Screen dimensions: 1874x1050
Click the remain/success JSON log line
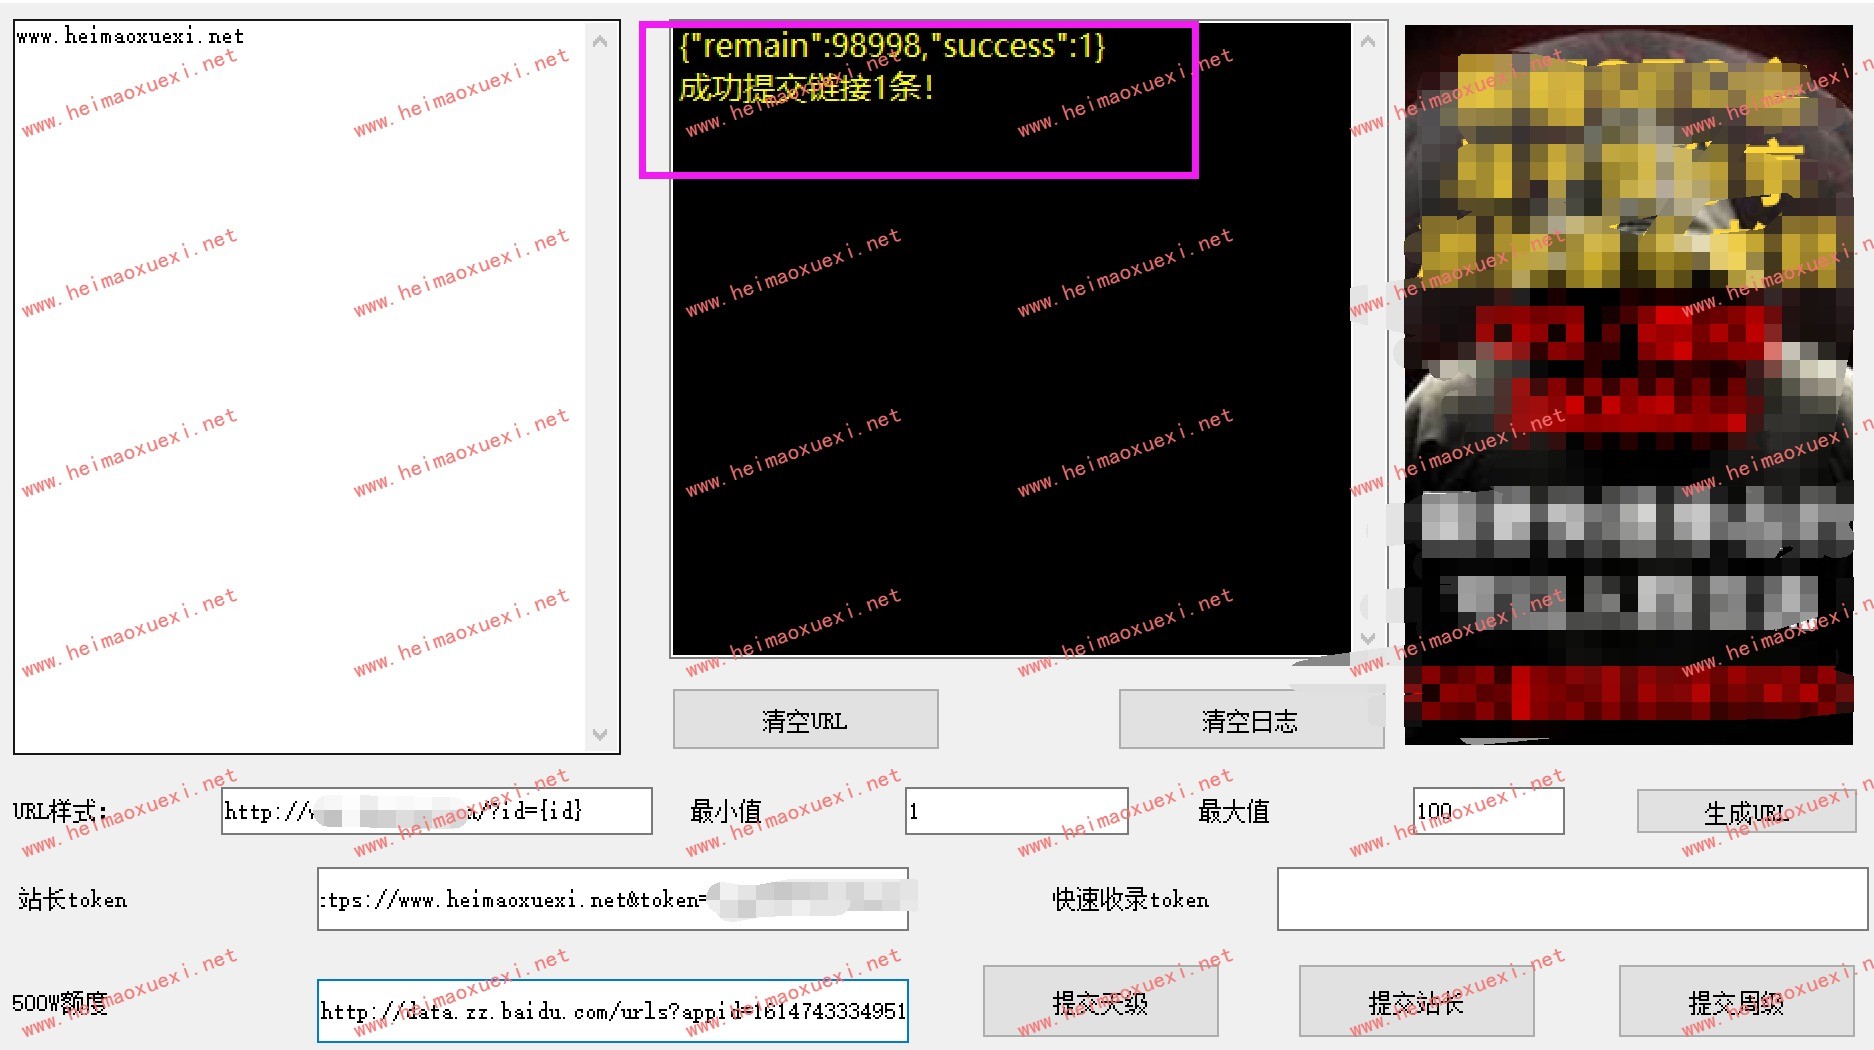(891, 46)
